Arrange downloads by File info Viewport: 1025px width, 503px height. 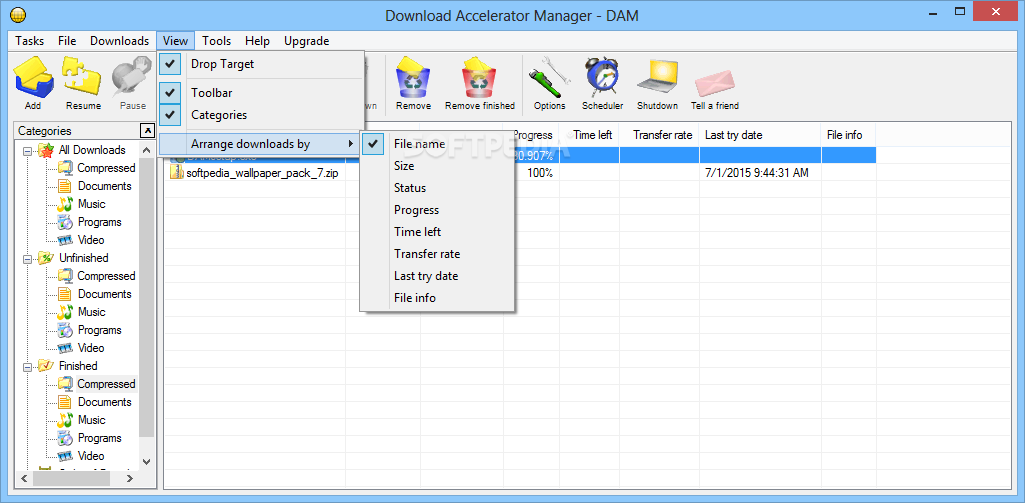[437, 298]
